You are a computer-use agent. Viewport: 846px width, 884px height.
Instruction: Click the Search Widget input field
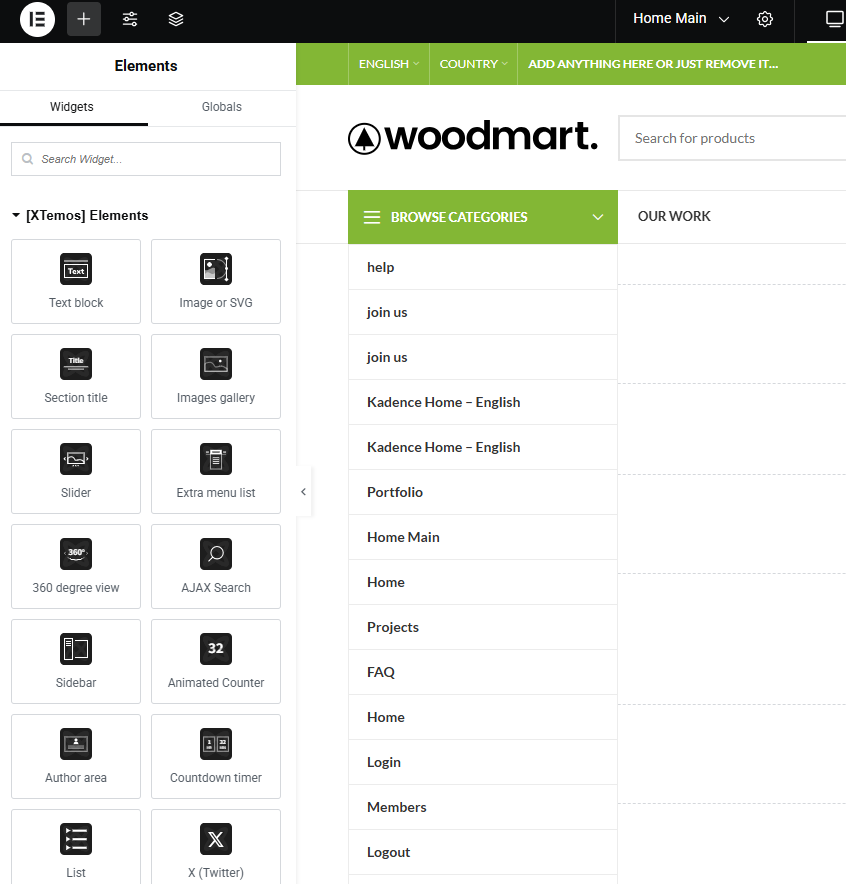tap(146, 159)
